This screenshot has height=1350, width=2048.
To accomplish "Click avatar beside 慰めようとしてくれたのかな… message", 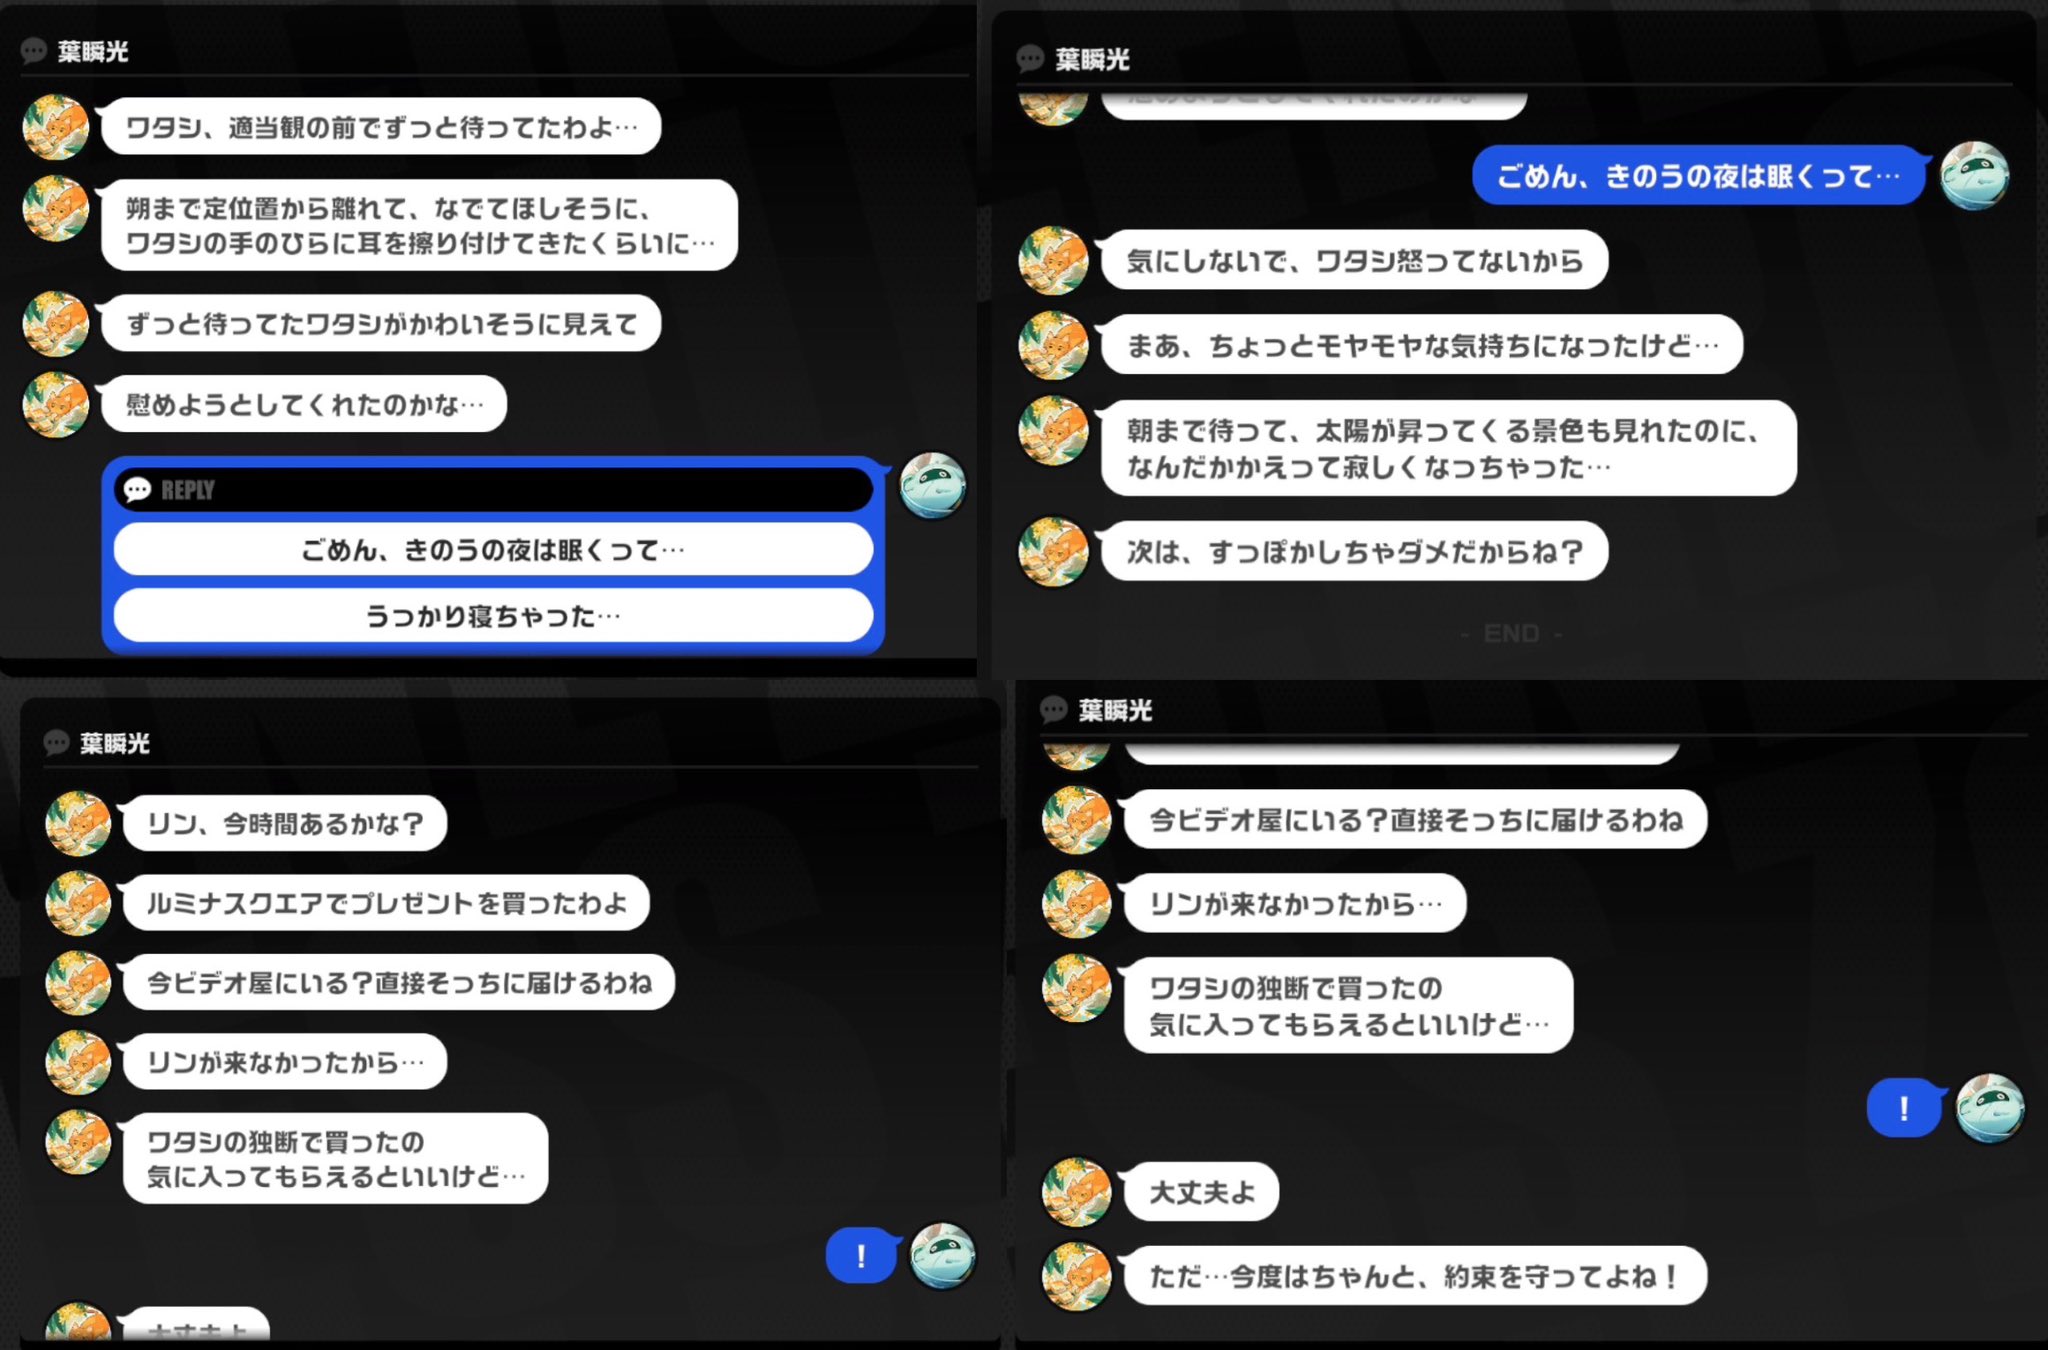I will 56,405.
